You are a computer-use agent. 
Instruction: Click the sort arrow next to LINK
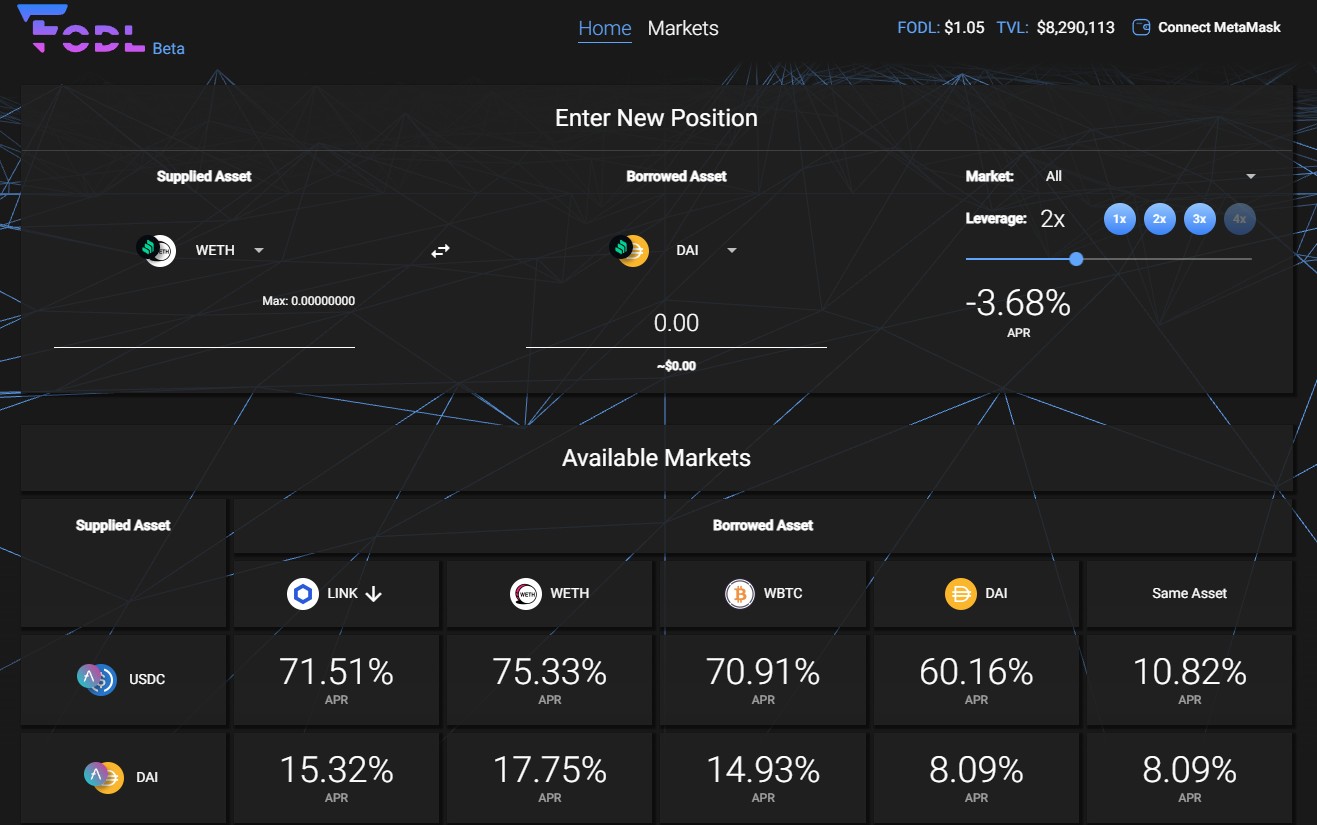374,593
